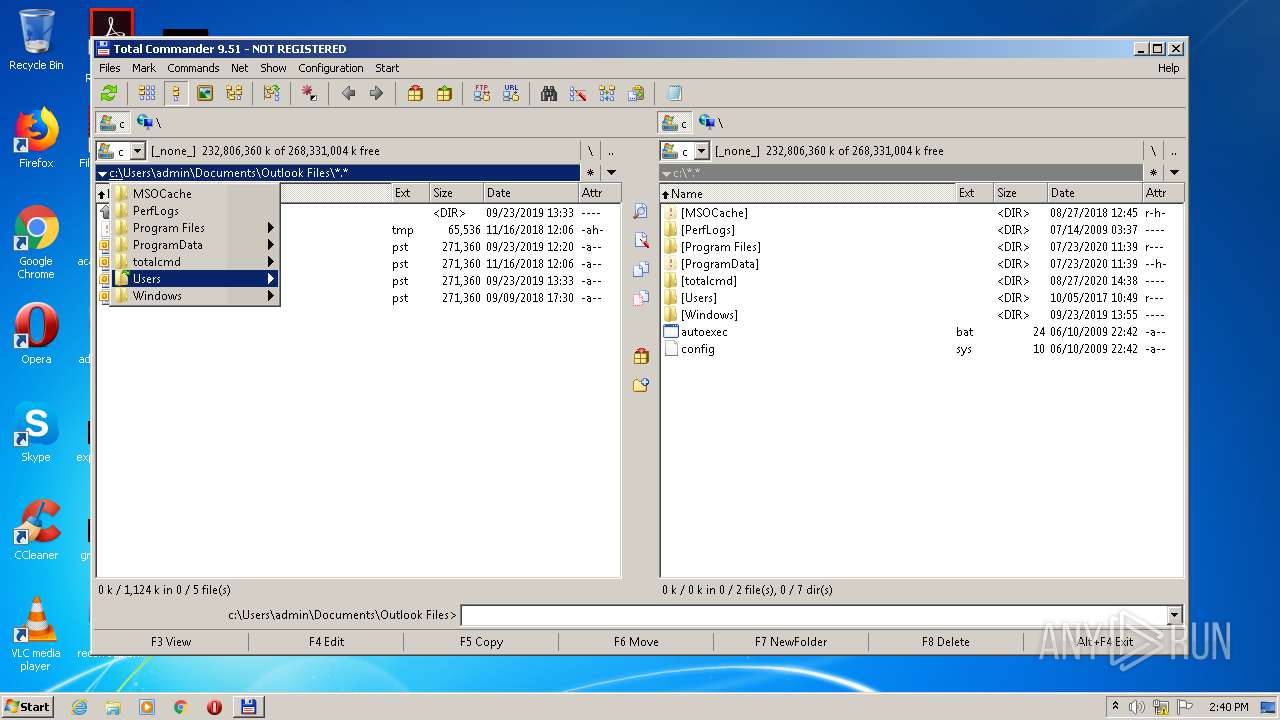Viewport: 1280px width, 720px height.
Task: Open the FTP connect icon
Action: [482, 93]
